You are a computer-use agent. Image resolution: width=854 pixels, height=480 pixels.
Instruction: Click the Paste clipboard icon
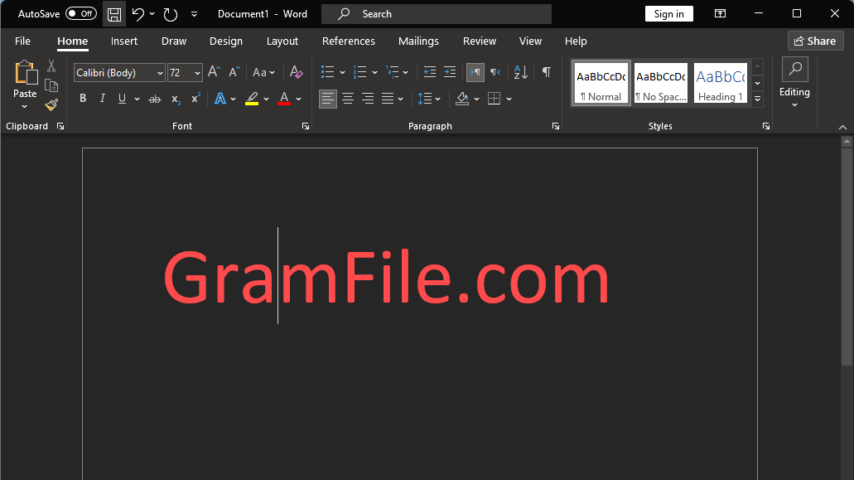click(25, 73)
